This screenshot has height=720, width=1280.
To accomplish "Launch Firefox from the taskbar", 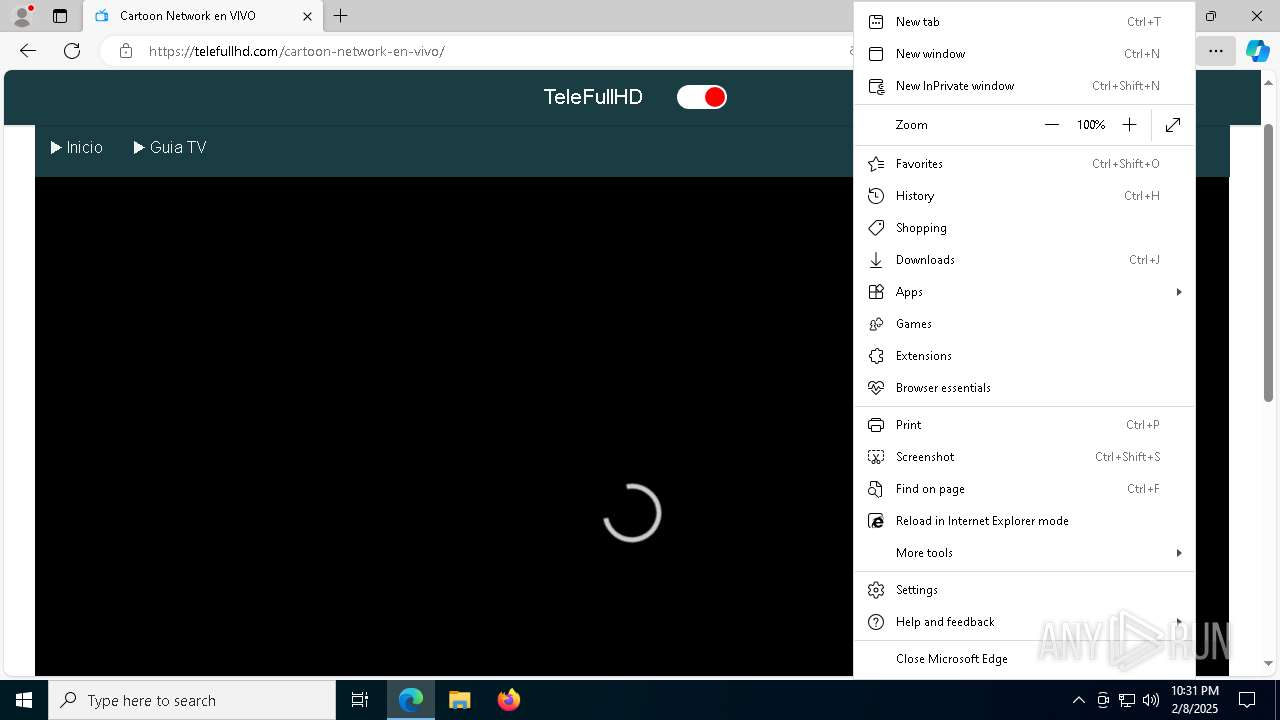I will (x=509, y=700).
